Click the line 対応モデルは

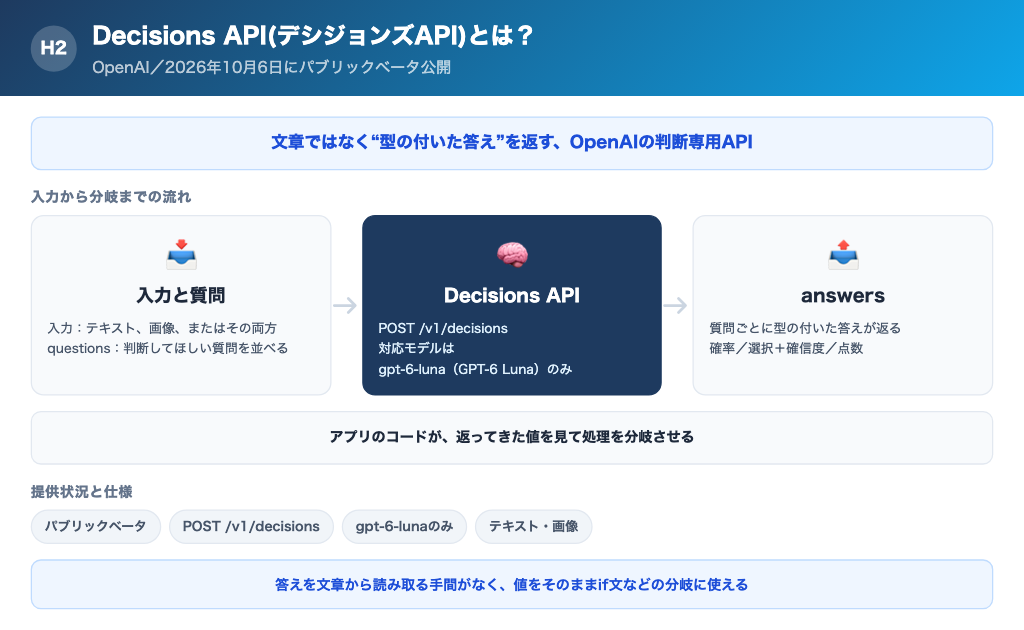[416, 348]
